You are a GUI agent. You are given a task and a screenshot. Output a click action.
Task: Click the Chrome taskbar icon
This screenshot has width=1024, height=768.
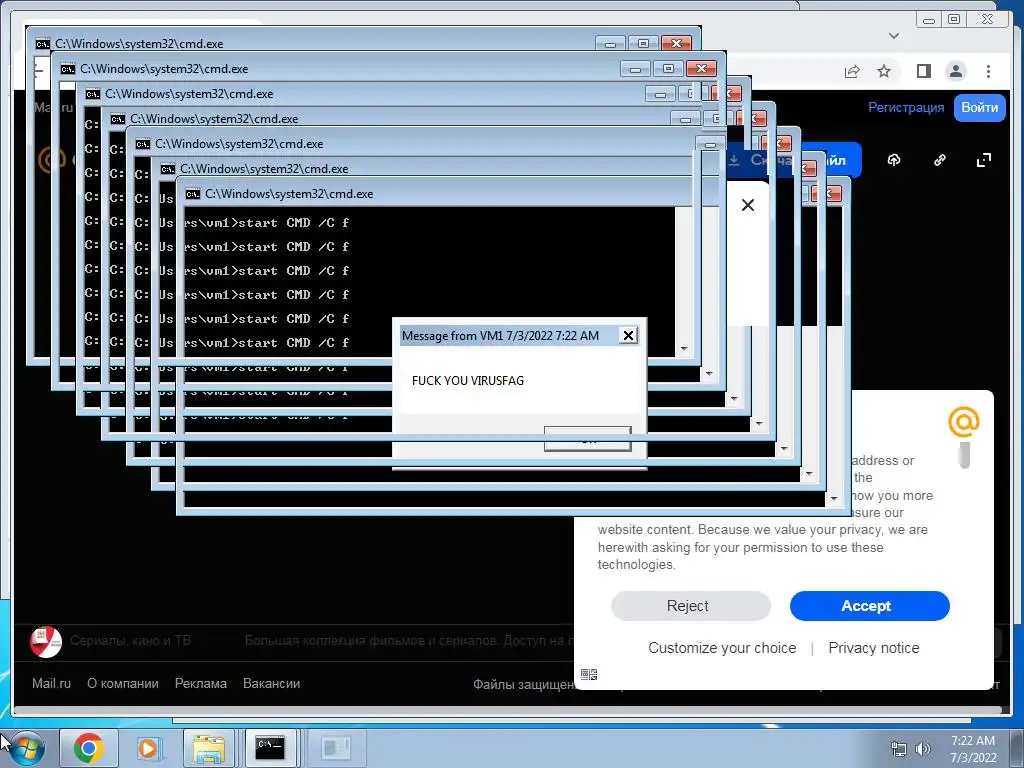tap(88, 748)
